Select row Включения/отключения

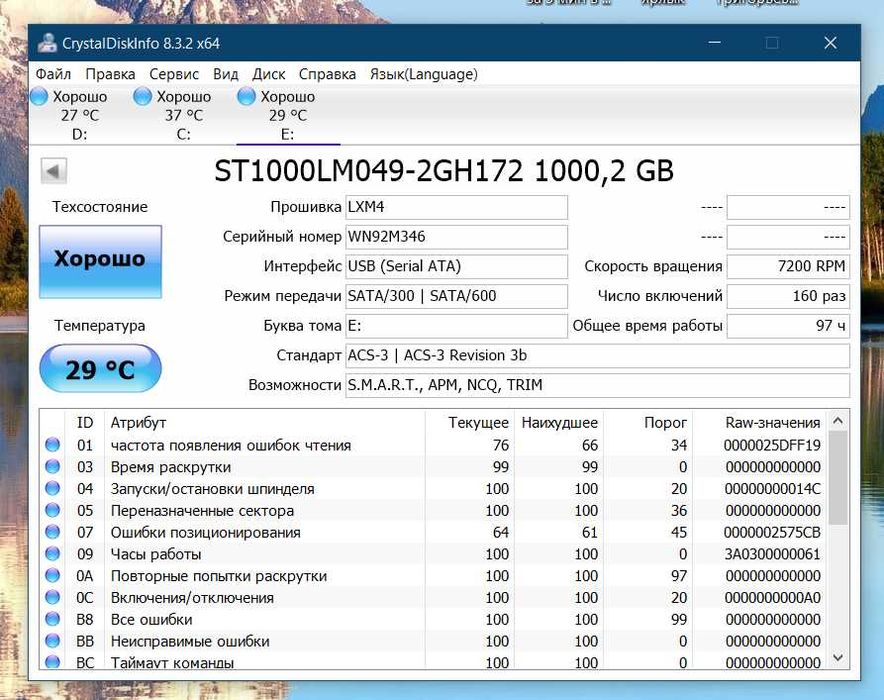click(x=434, y=597)
